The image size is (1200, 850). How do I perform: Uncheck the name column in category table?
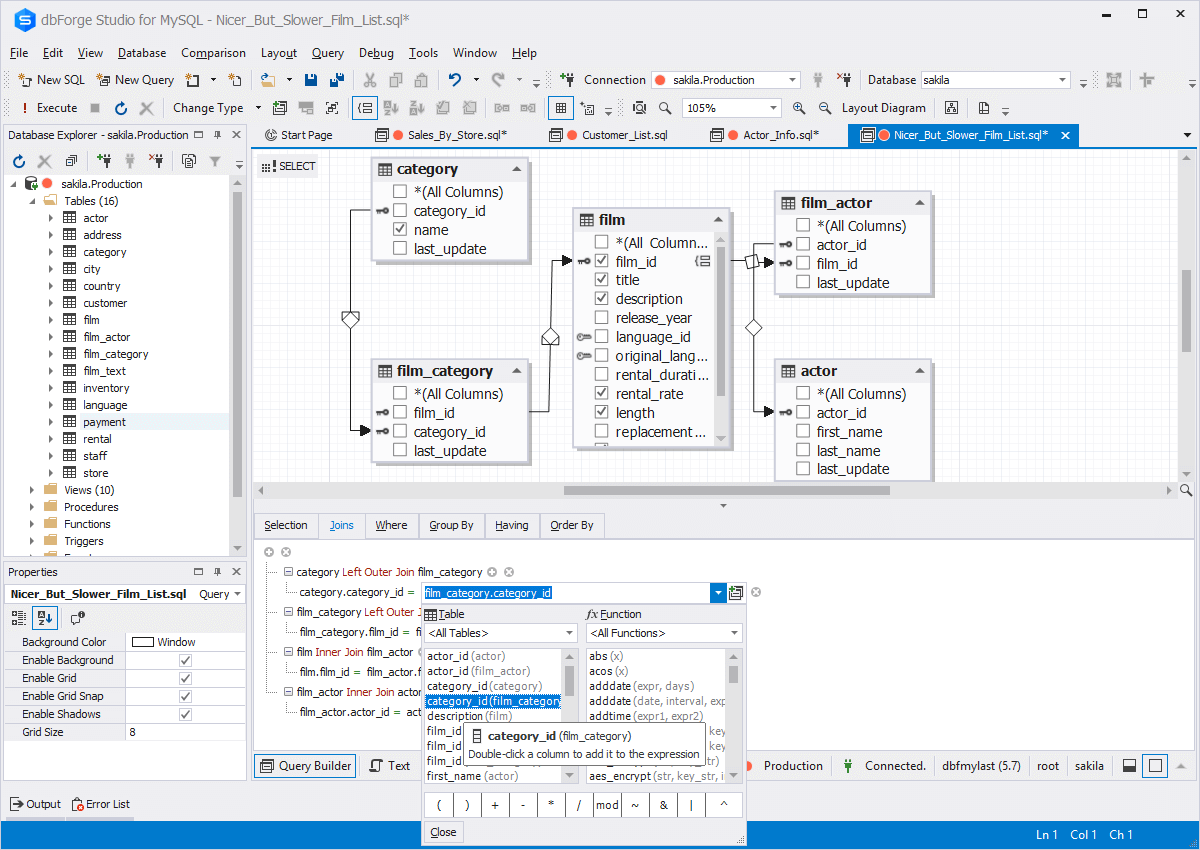click(x=400, y=230)
